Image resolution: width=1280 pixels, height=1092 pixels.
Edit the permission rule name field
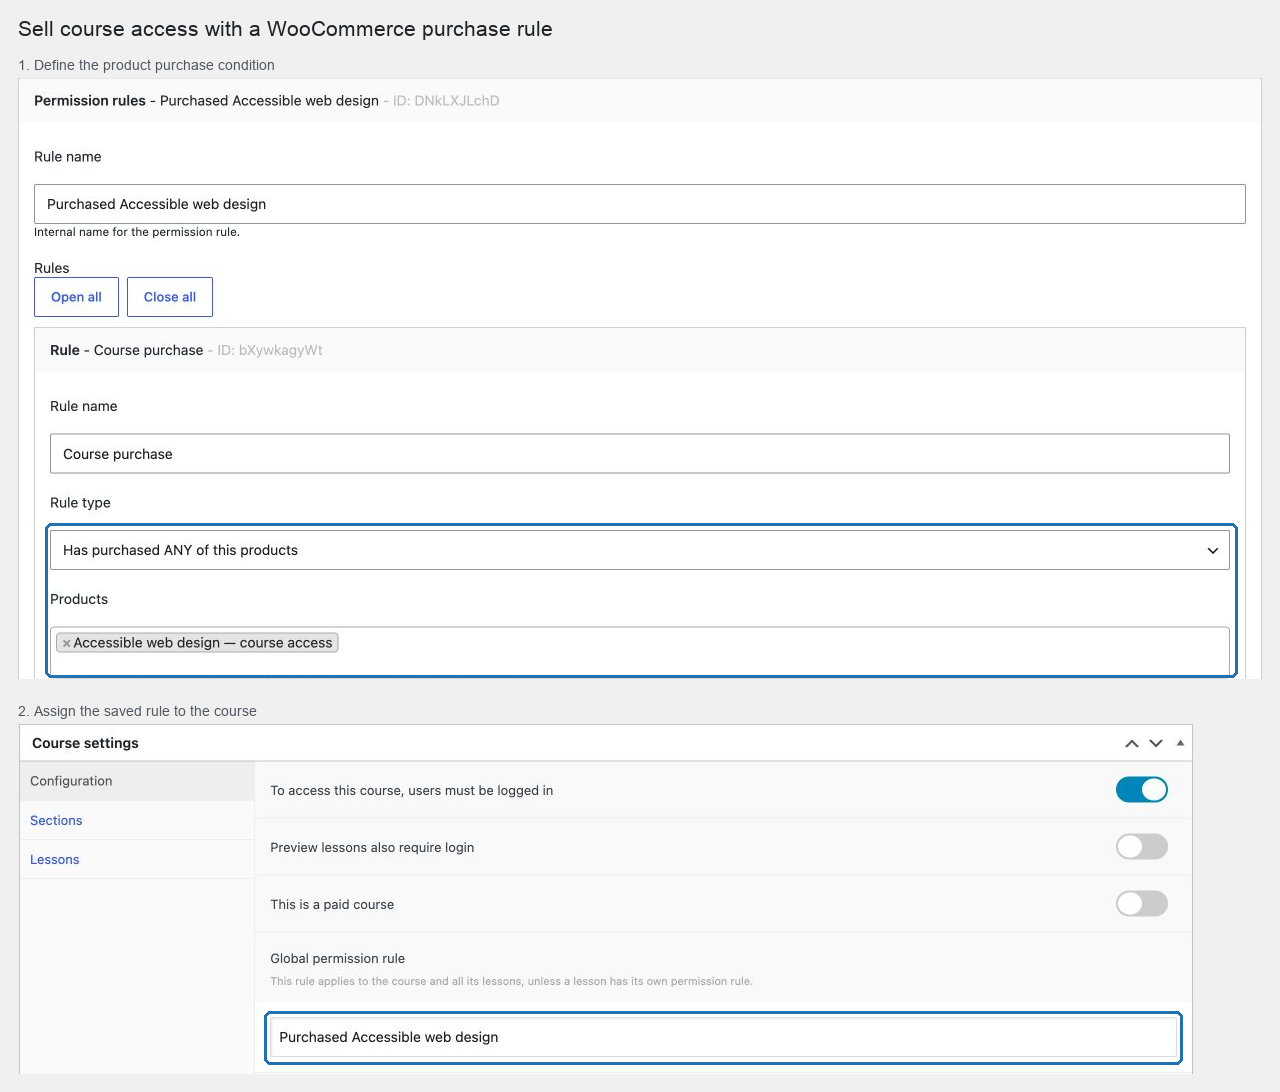640,204
